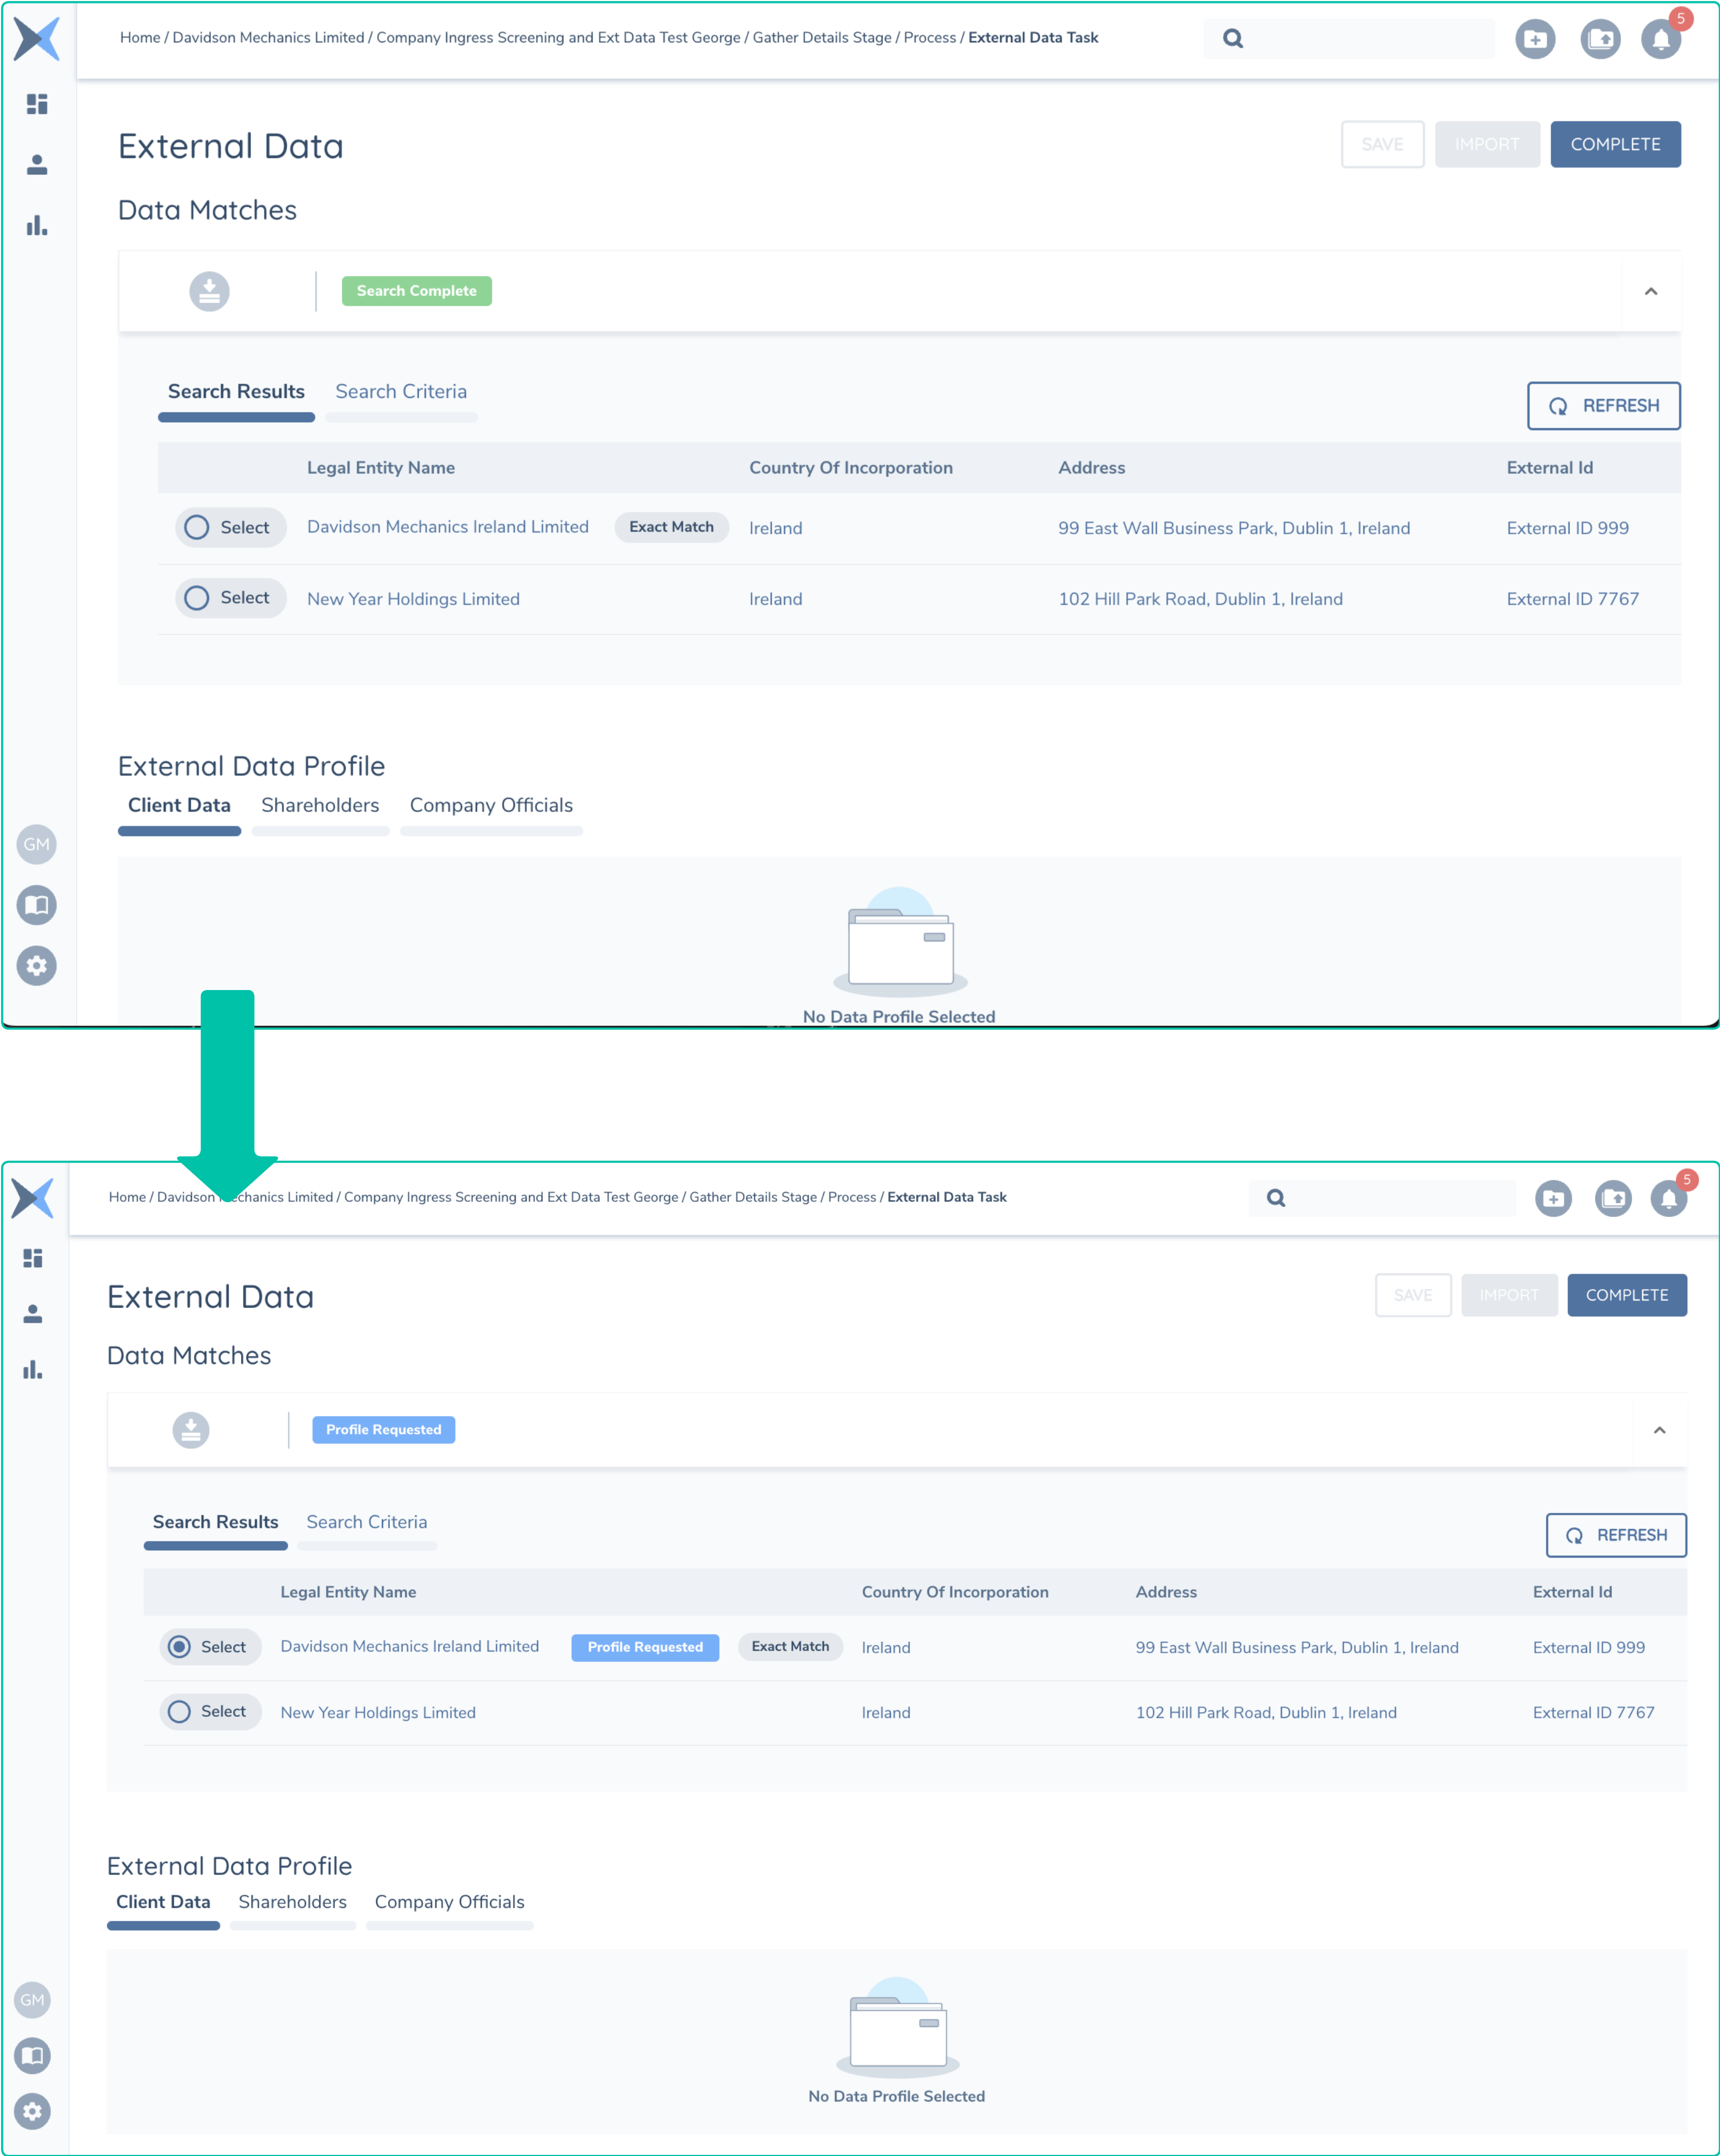Select New Year Holdings radio under Profile Requested
Image resolution: width=1720 pixels, height=2156 pixels.
pyautogui.click(x=180, y=1711)
